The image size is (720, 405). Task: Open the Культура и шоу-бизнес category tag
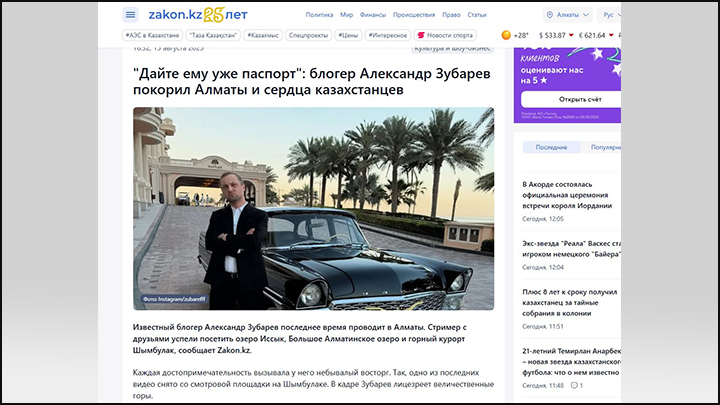pyautogui.click(x=452, y=49)
